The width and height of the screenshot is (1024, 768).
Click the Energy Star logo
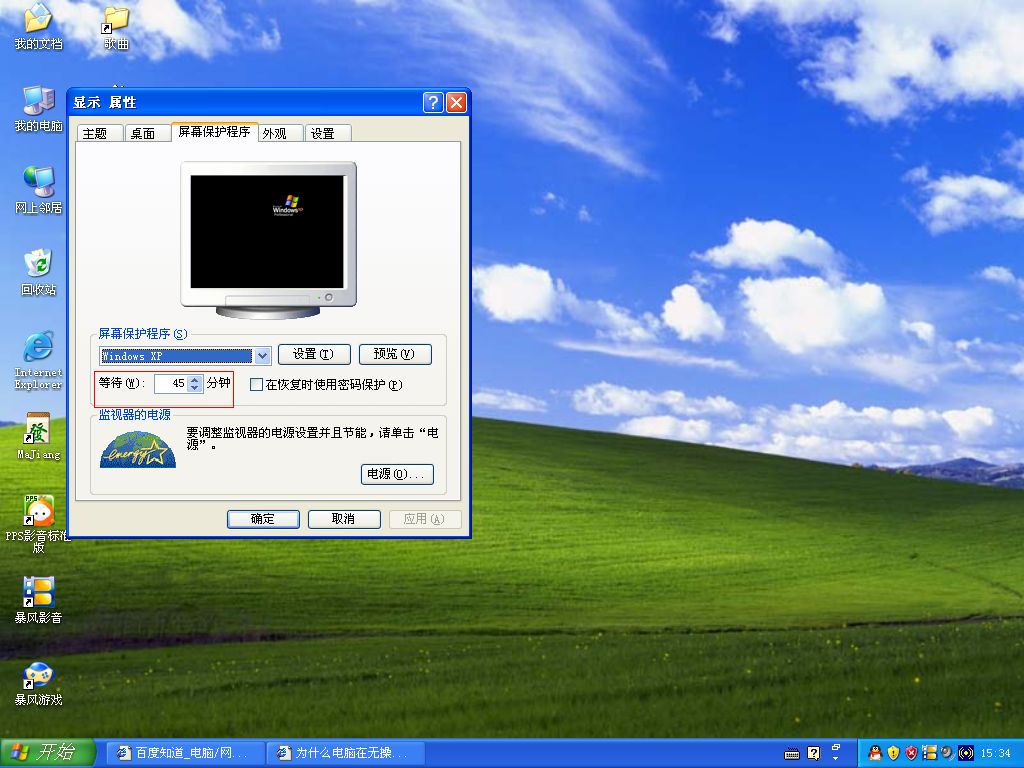point(138,449)
